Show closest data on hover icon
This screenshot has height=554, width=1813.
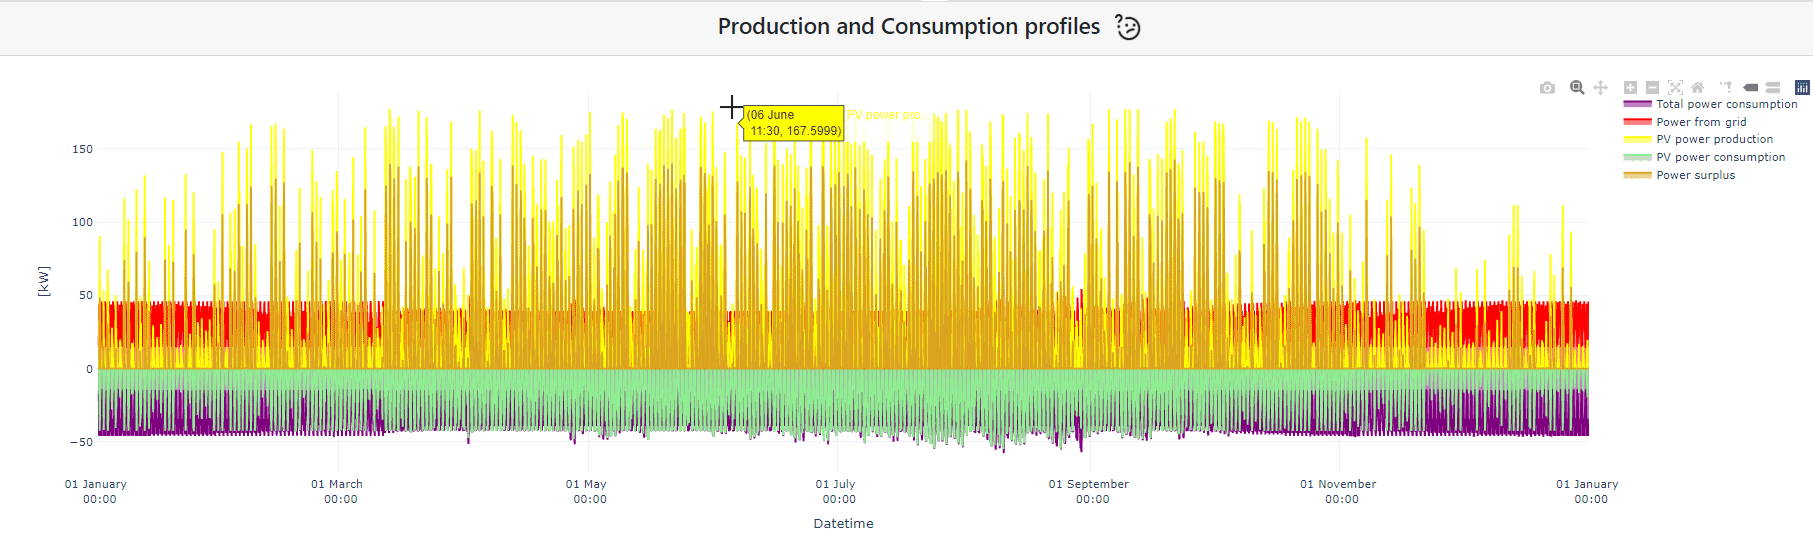(x=1750, y=88)
